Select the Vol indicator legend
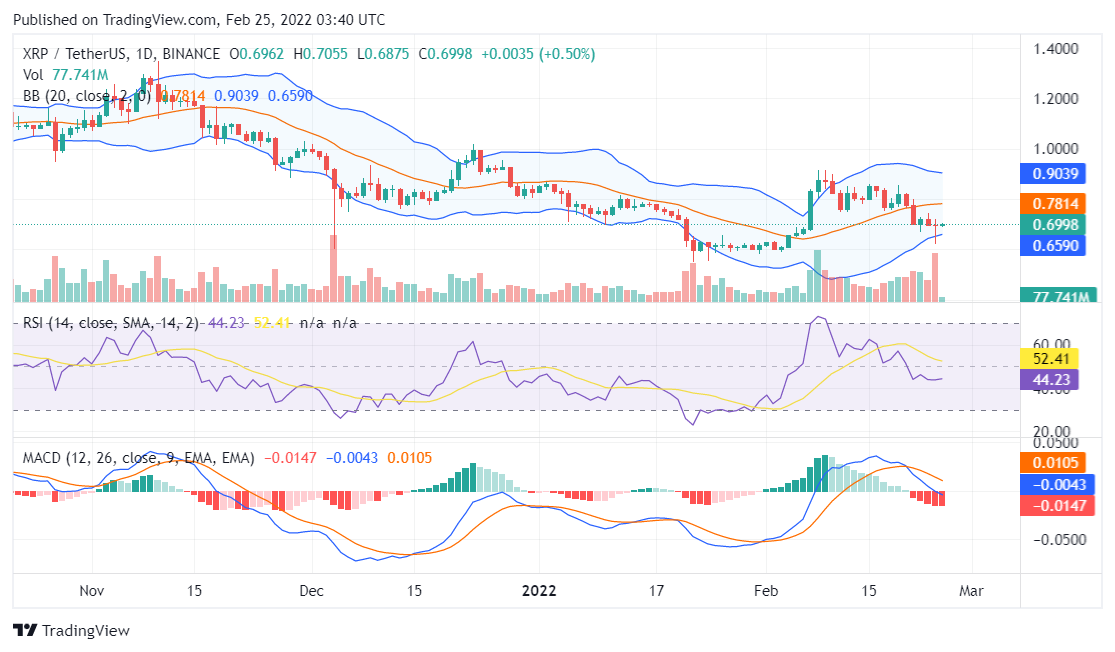This screenshot has height=652, width=1115. pos(33,75)
